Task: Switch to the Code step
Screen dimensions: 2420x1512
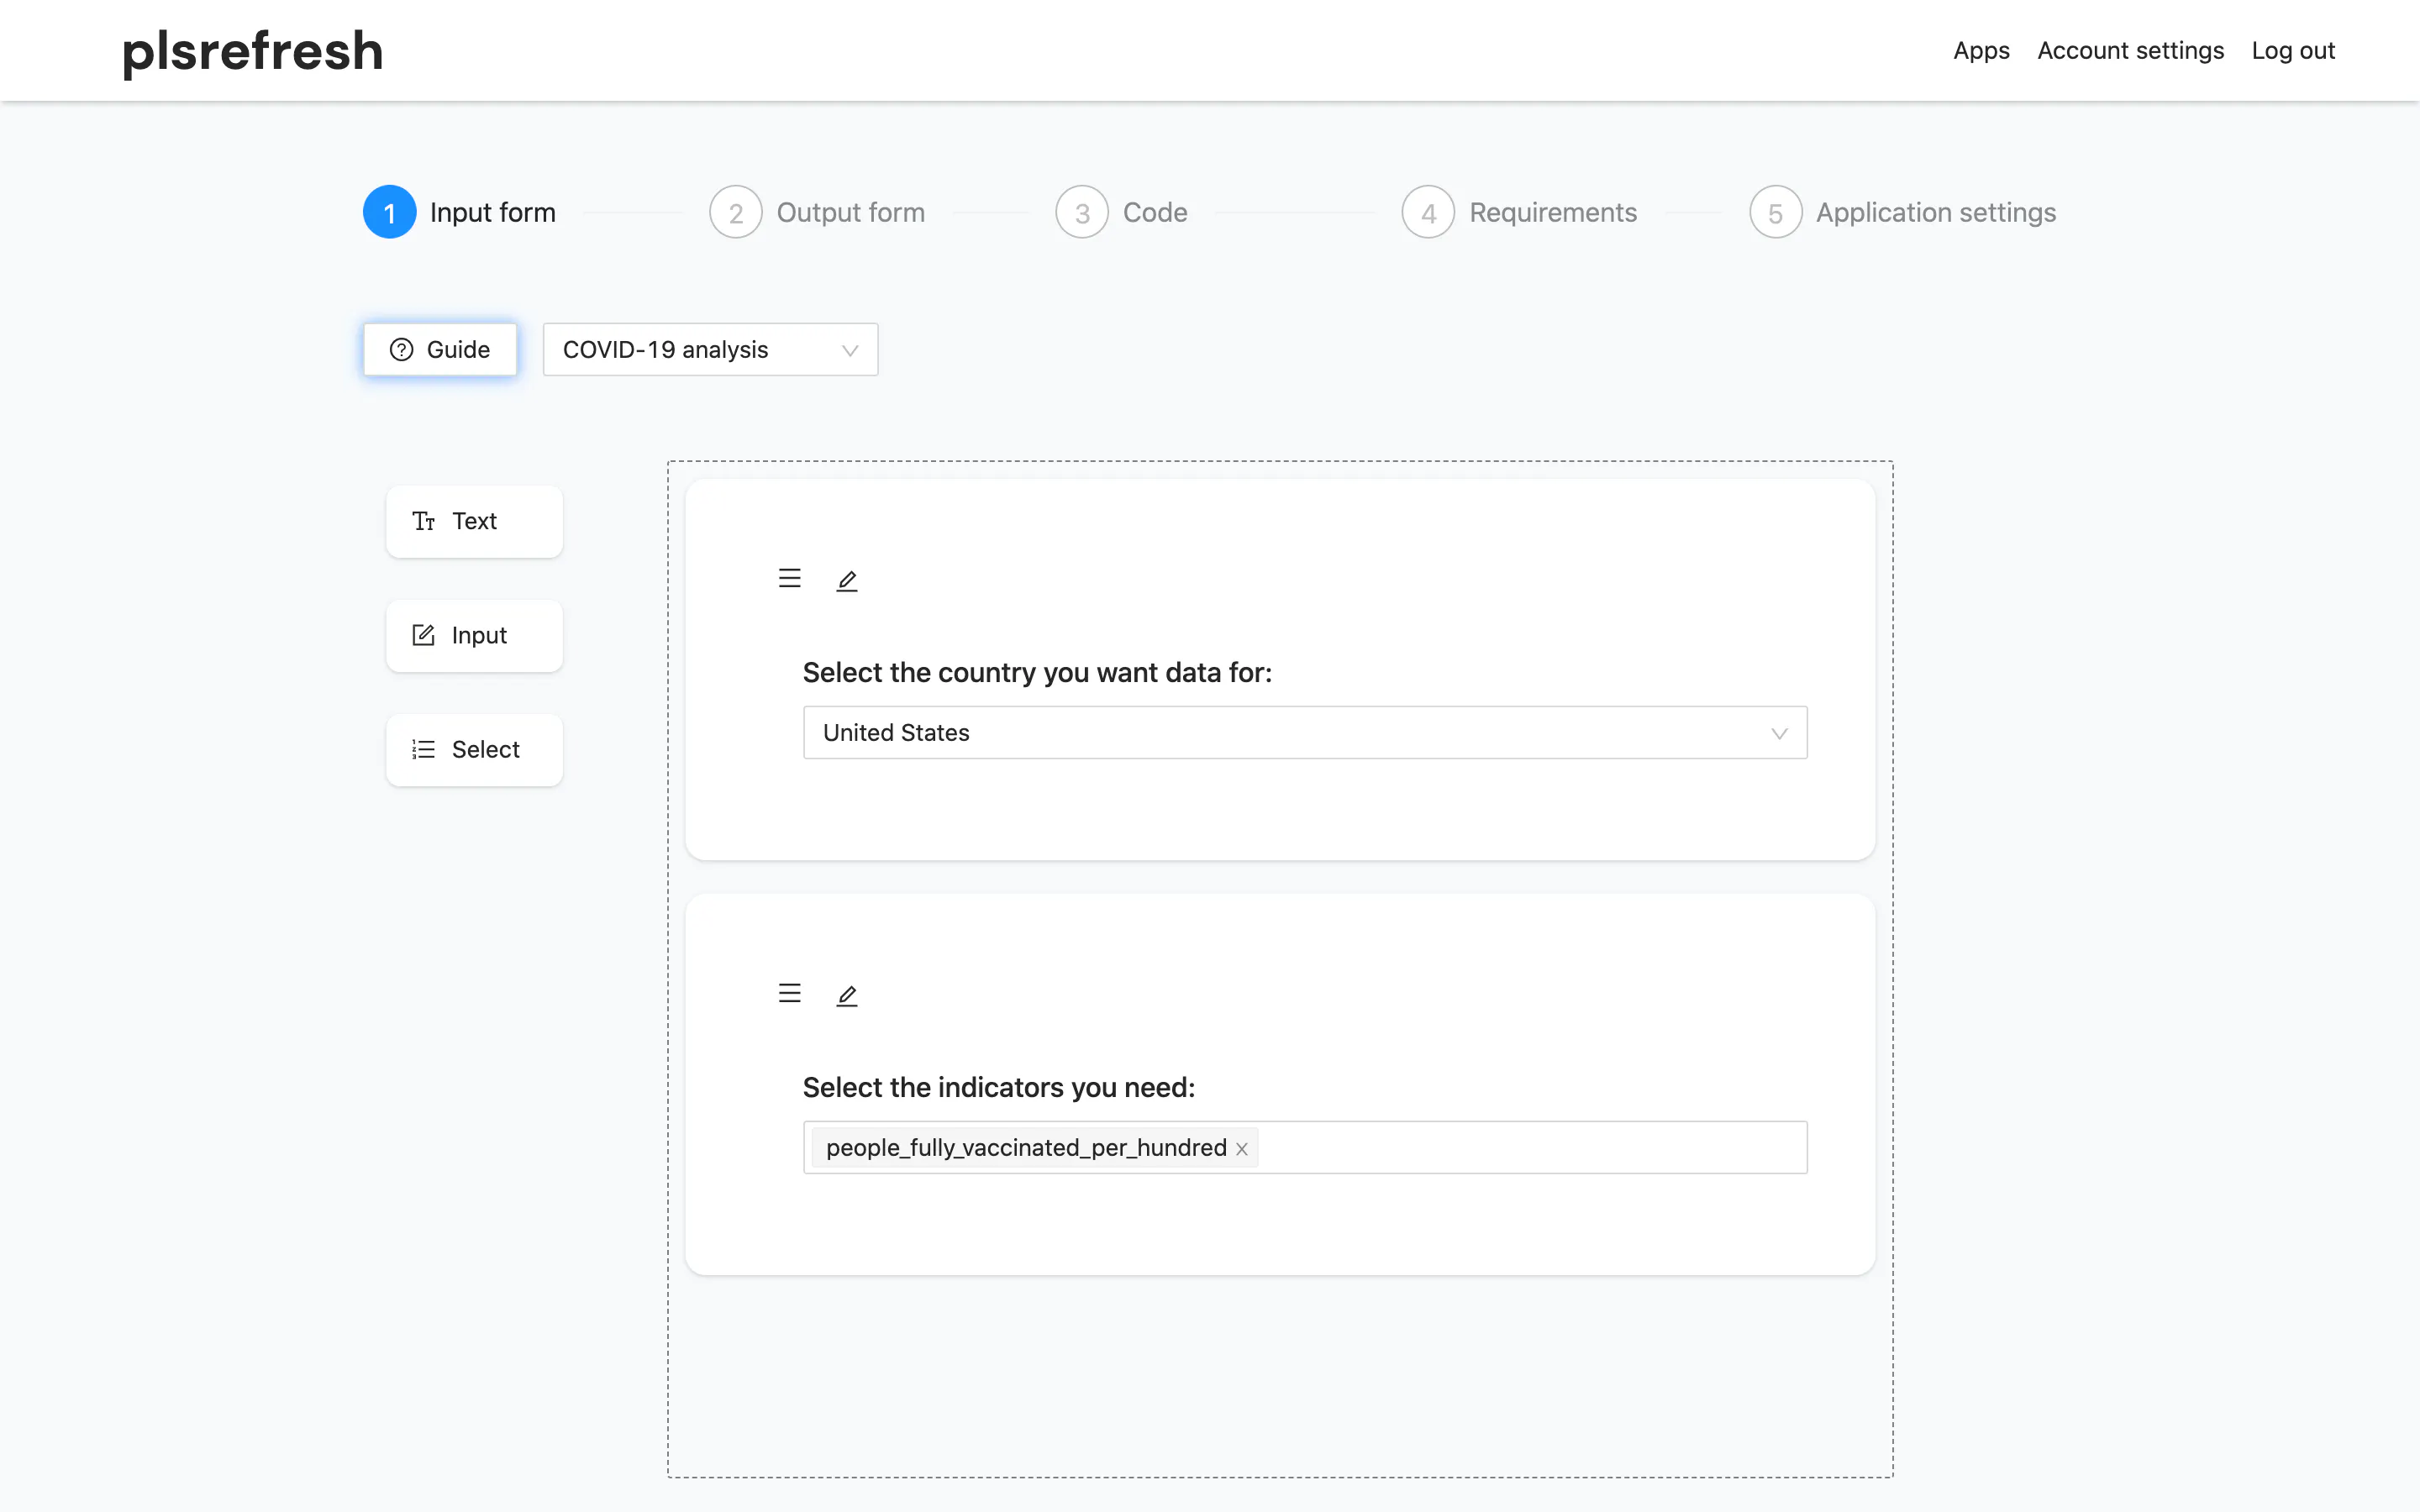Action: 1121,212
